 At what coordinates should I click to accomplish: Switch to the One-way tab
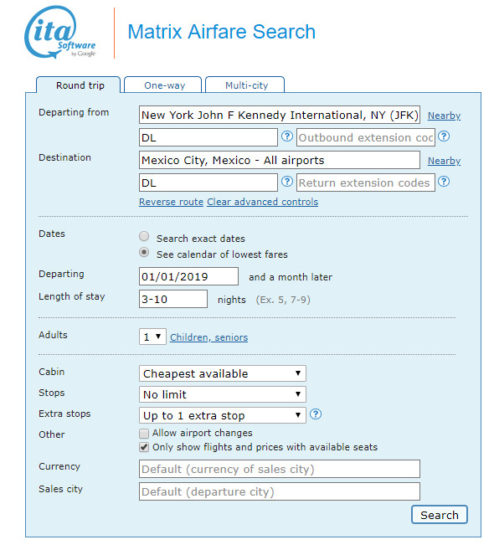(x=163, y=85)
